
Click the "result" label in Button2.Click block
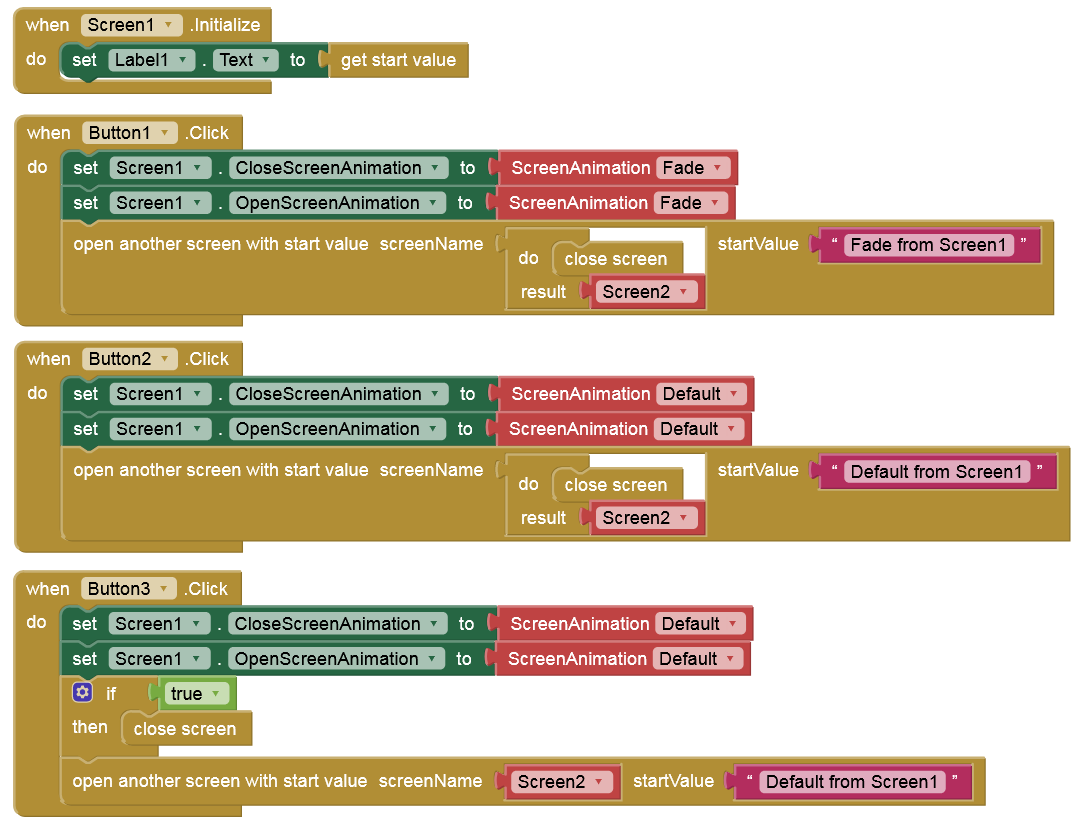543,518
